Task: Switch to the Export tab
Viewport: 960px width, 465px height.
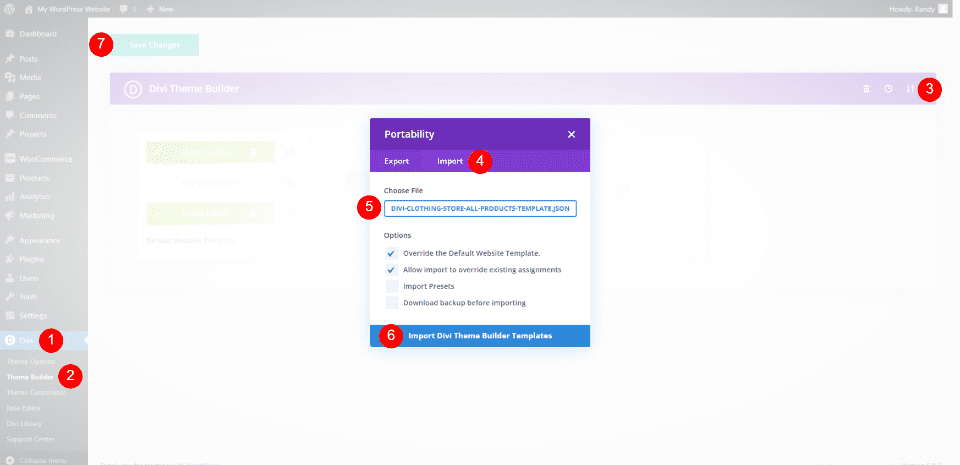Action: [397, 162]
